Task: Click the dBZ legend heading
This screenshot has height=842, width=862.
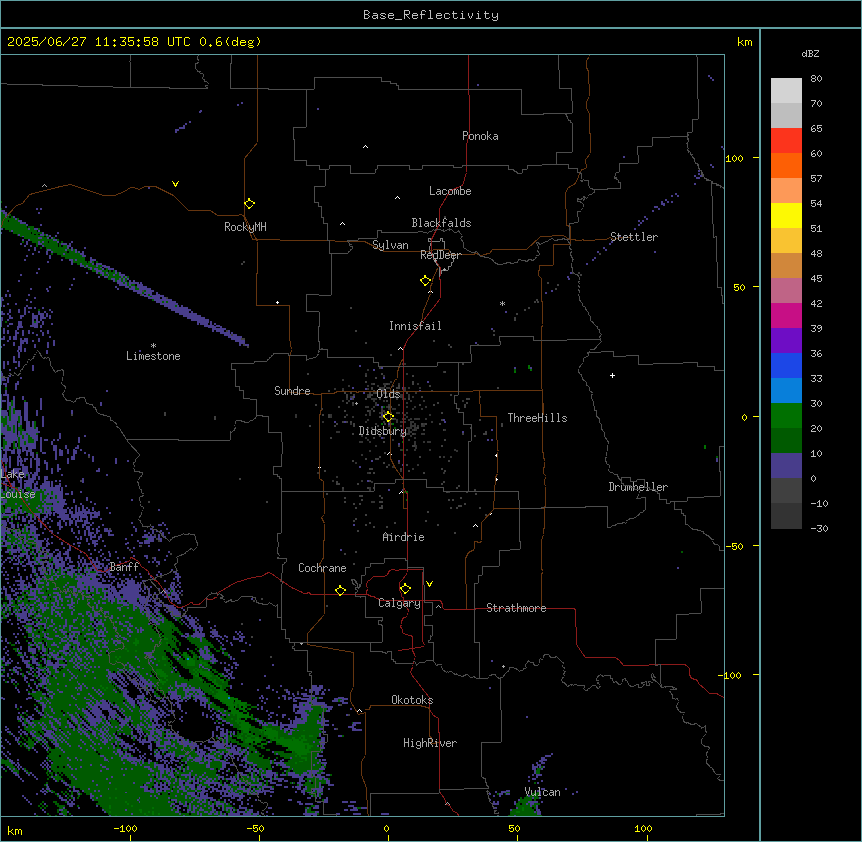Action: pos(810,53)
